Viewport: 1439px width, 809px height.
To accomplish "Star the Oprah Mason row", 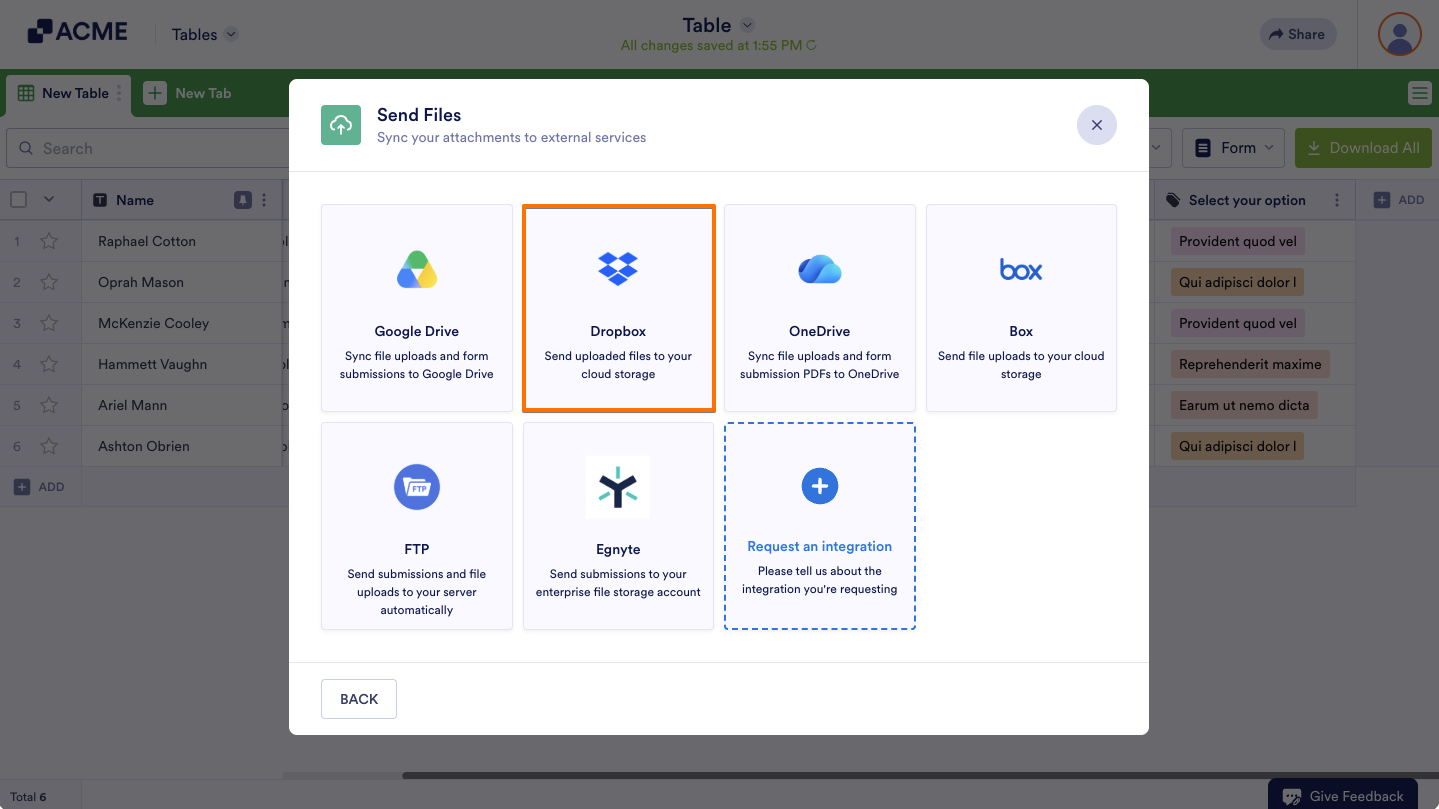I will [49, 282].
